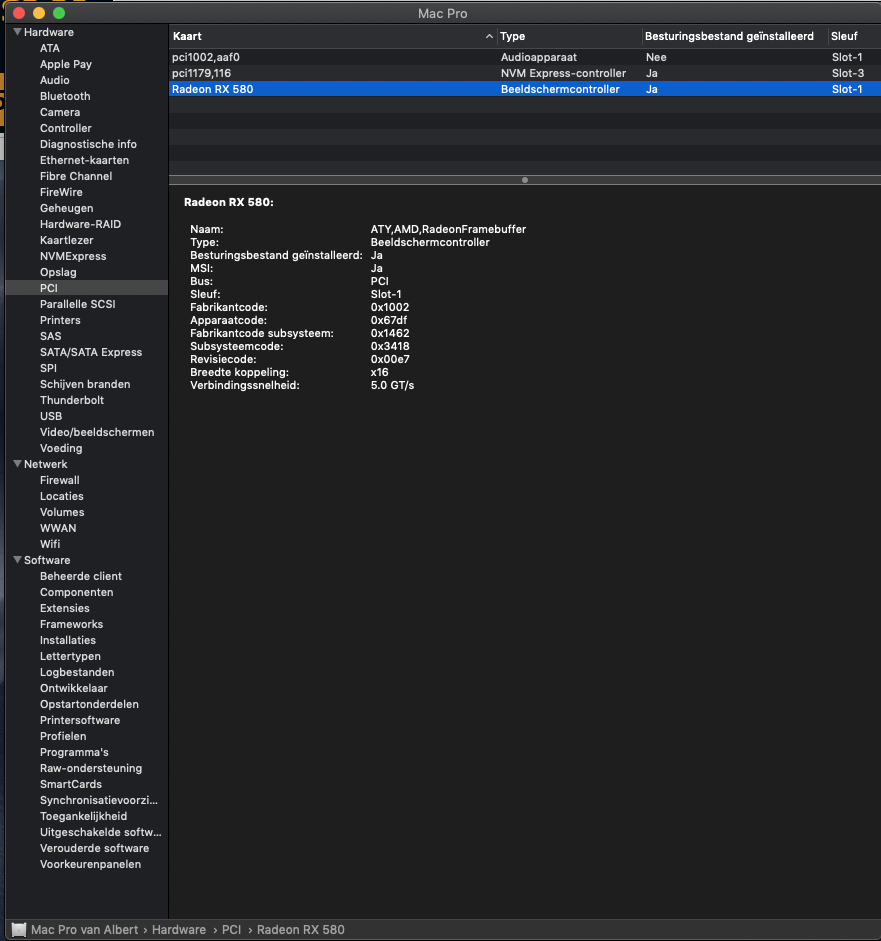Select Volumes under Netwerk
This screenshot has height=941, width=881.
pos(62,512)
